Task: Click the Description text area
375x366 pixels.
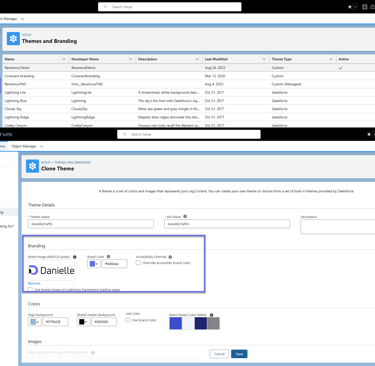Action: pyautogui.click(x=338, y=227)
